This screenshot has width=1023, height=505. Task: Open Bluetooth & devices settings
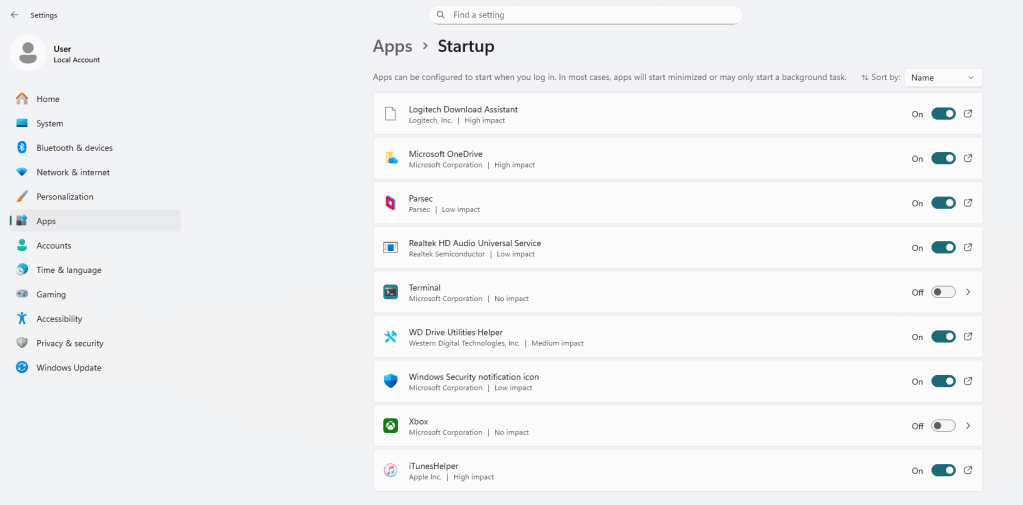(95, 148)
